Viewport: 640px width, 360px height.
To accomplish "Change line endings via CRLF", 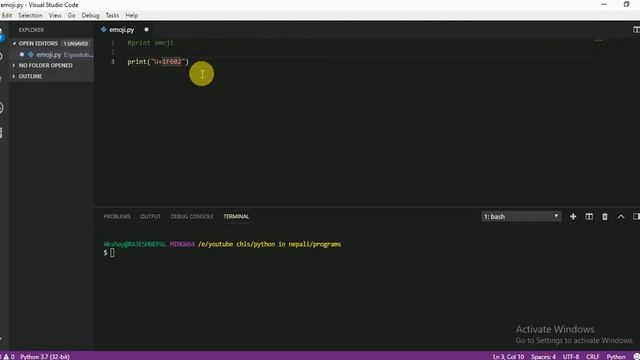I will [593, 356].
